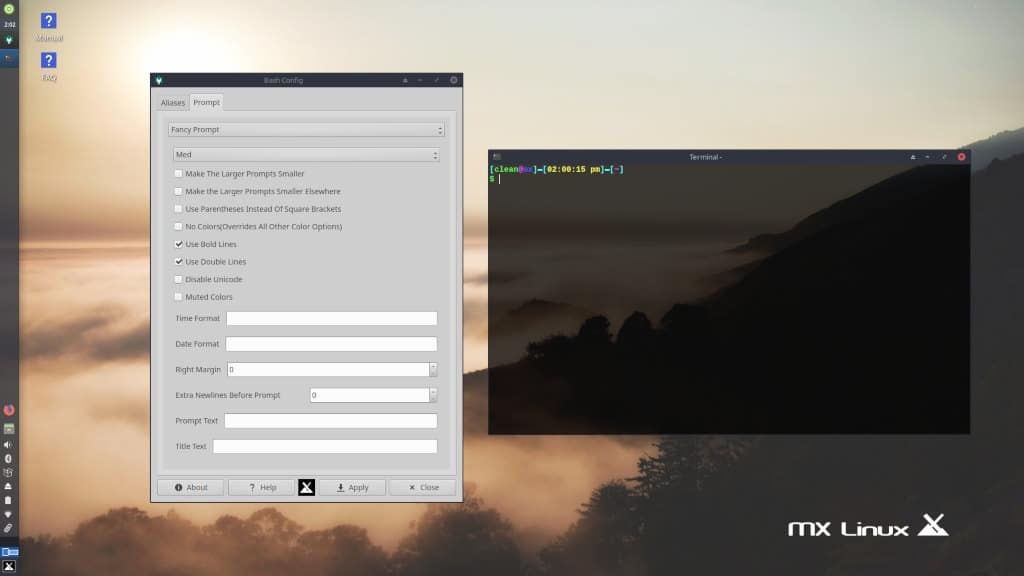Close the Terminal window with the red button
Screen dimensions: 1024x576
click(x=961, y=157)
